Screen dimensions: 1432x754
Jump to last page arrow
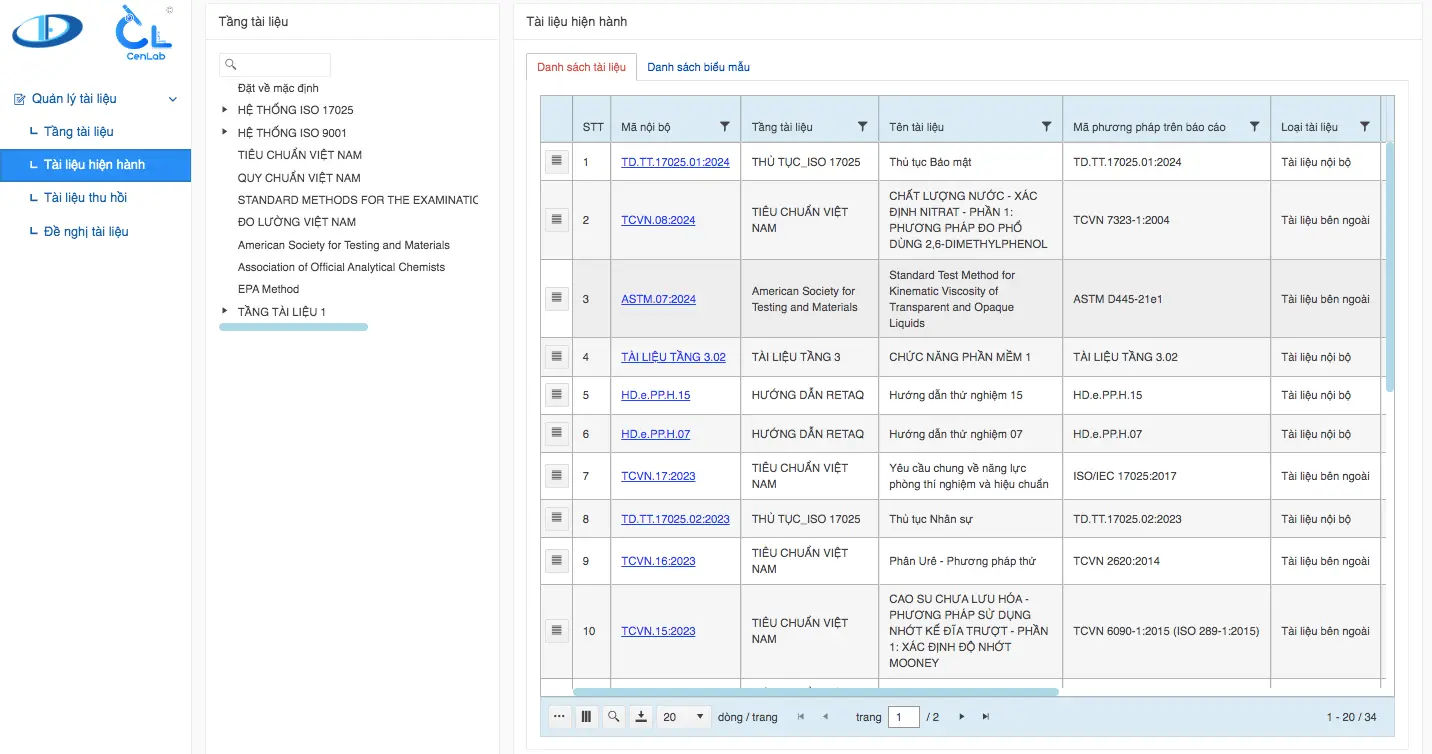point(986,717)
